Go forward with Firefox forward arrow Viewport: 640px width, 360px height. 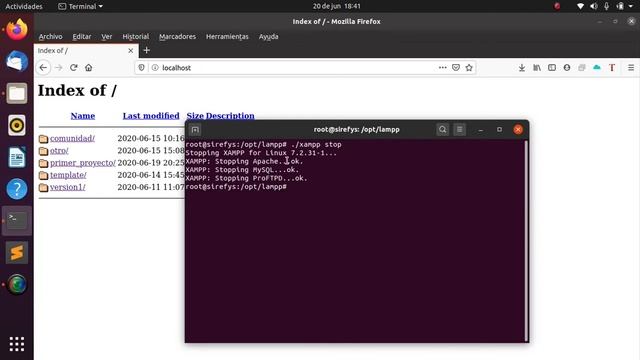click(58, 68)
